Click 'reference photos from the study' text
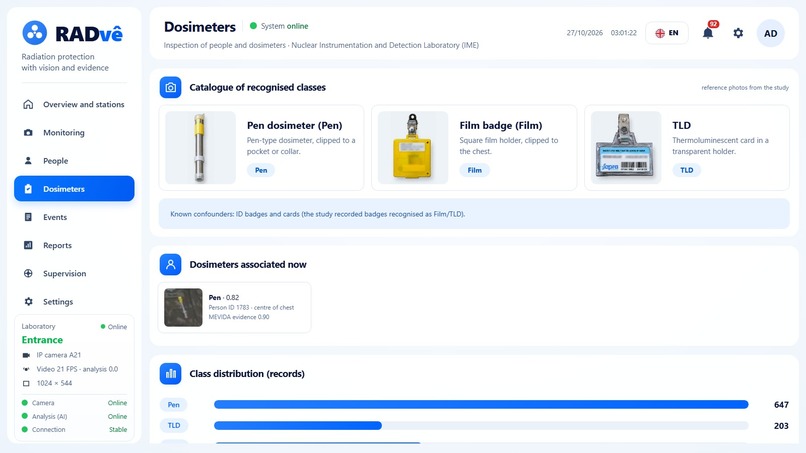Screen dimensions: 806x453 click(745, 88)
